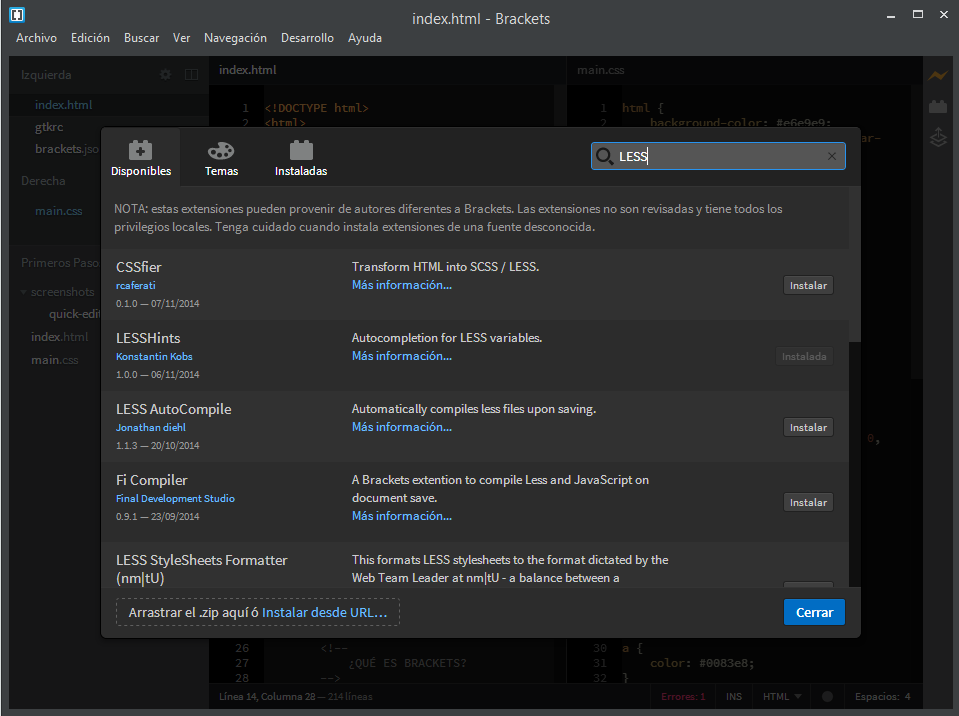
Task: Click the magnifier icon in the search box
Action: point(604,156)
